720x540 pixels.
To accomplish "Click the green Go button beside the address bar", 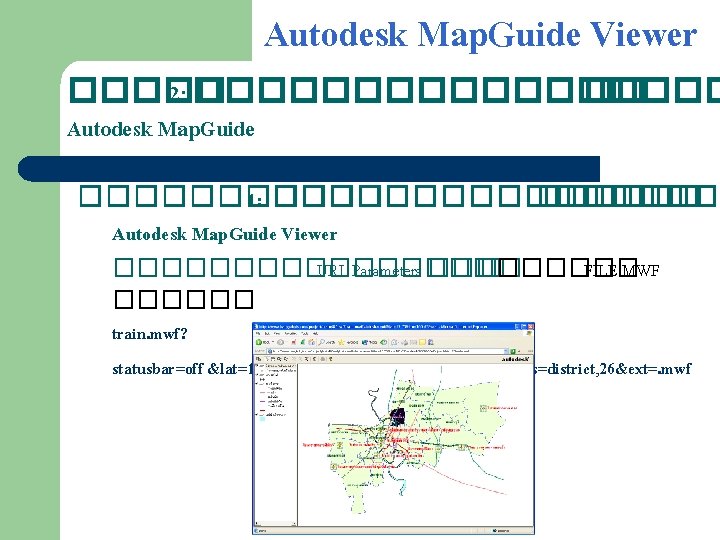I will 513,351.
